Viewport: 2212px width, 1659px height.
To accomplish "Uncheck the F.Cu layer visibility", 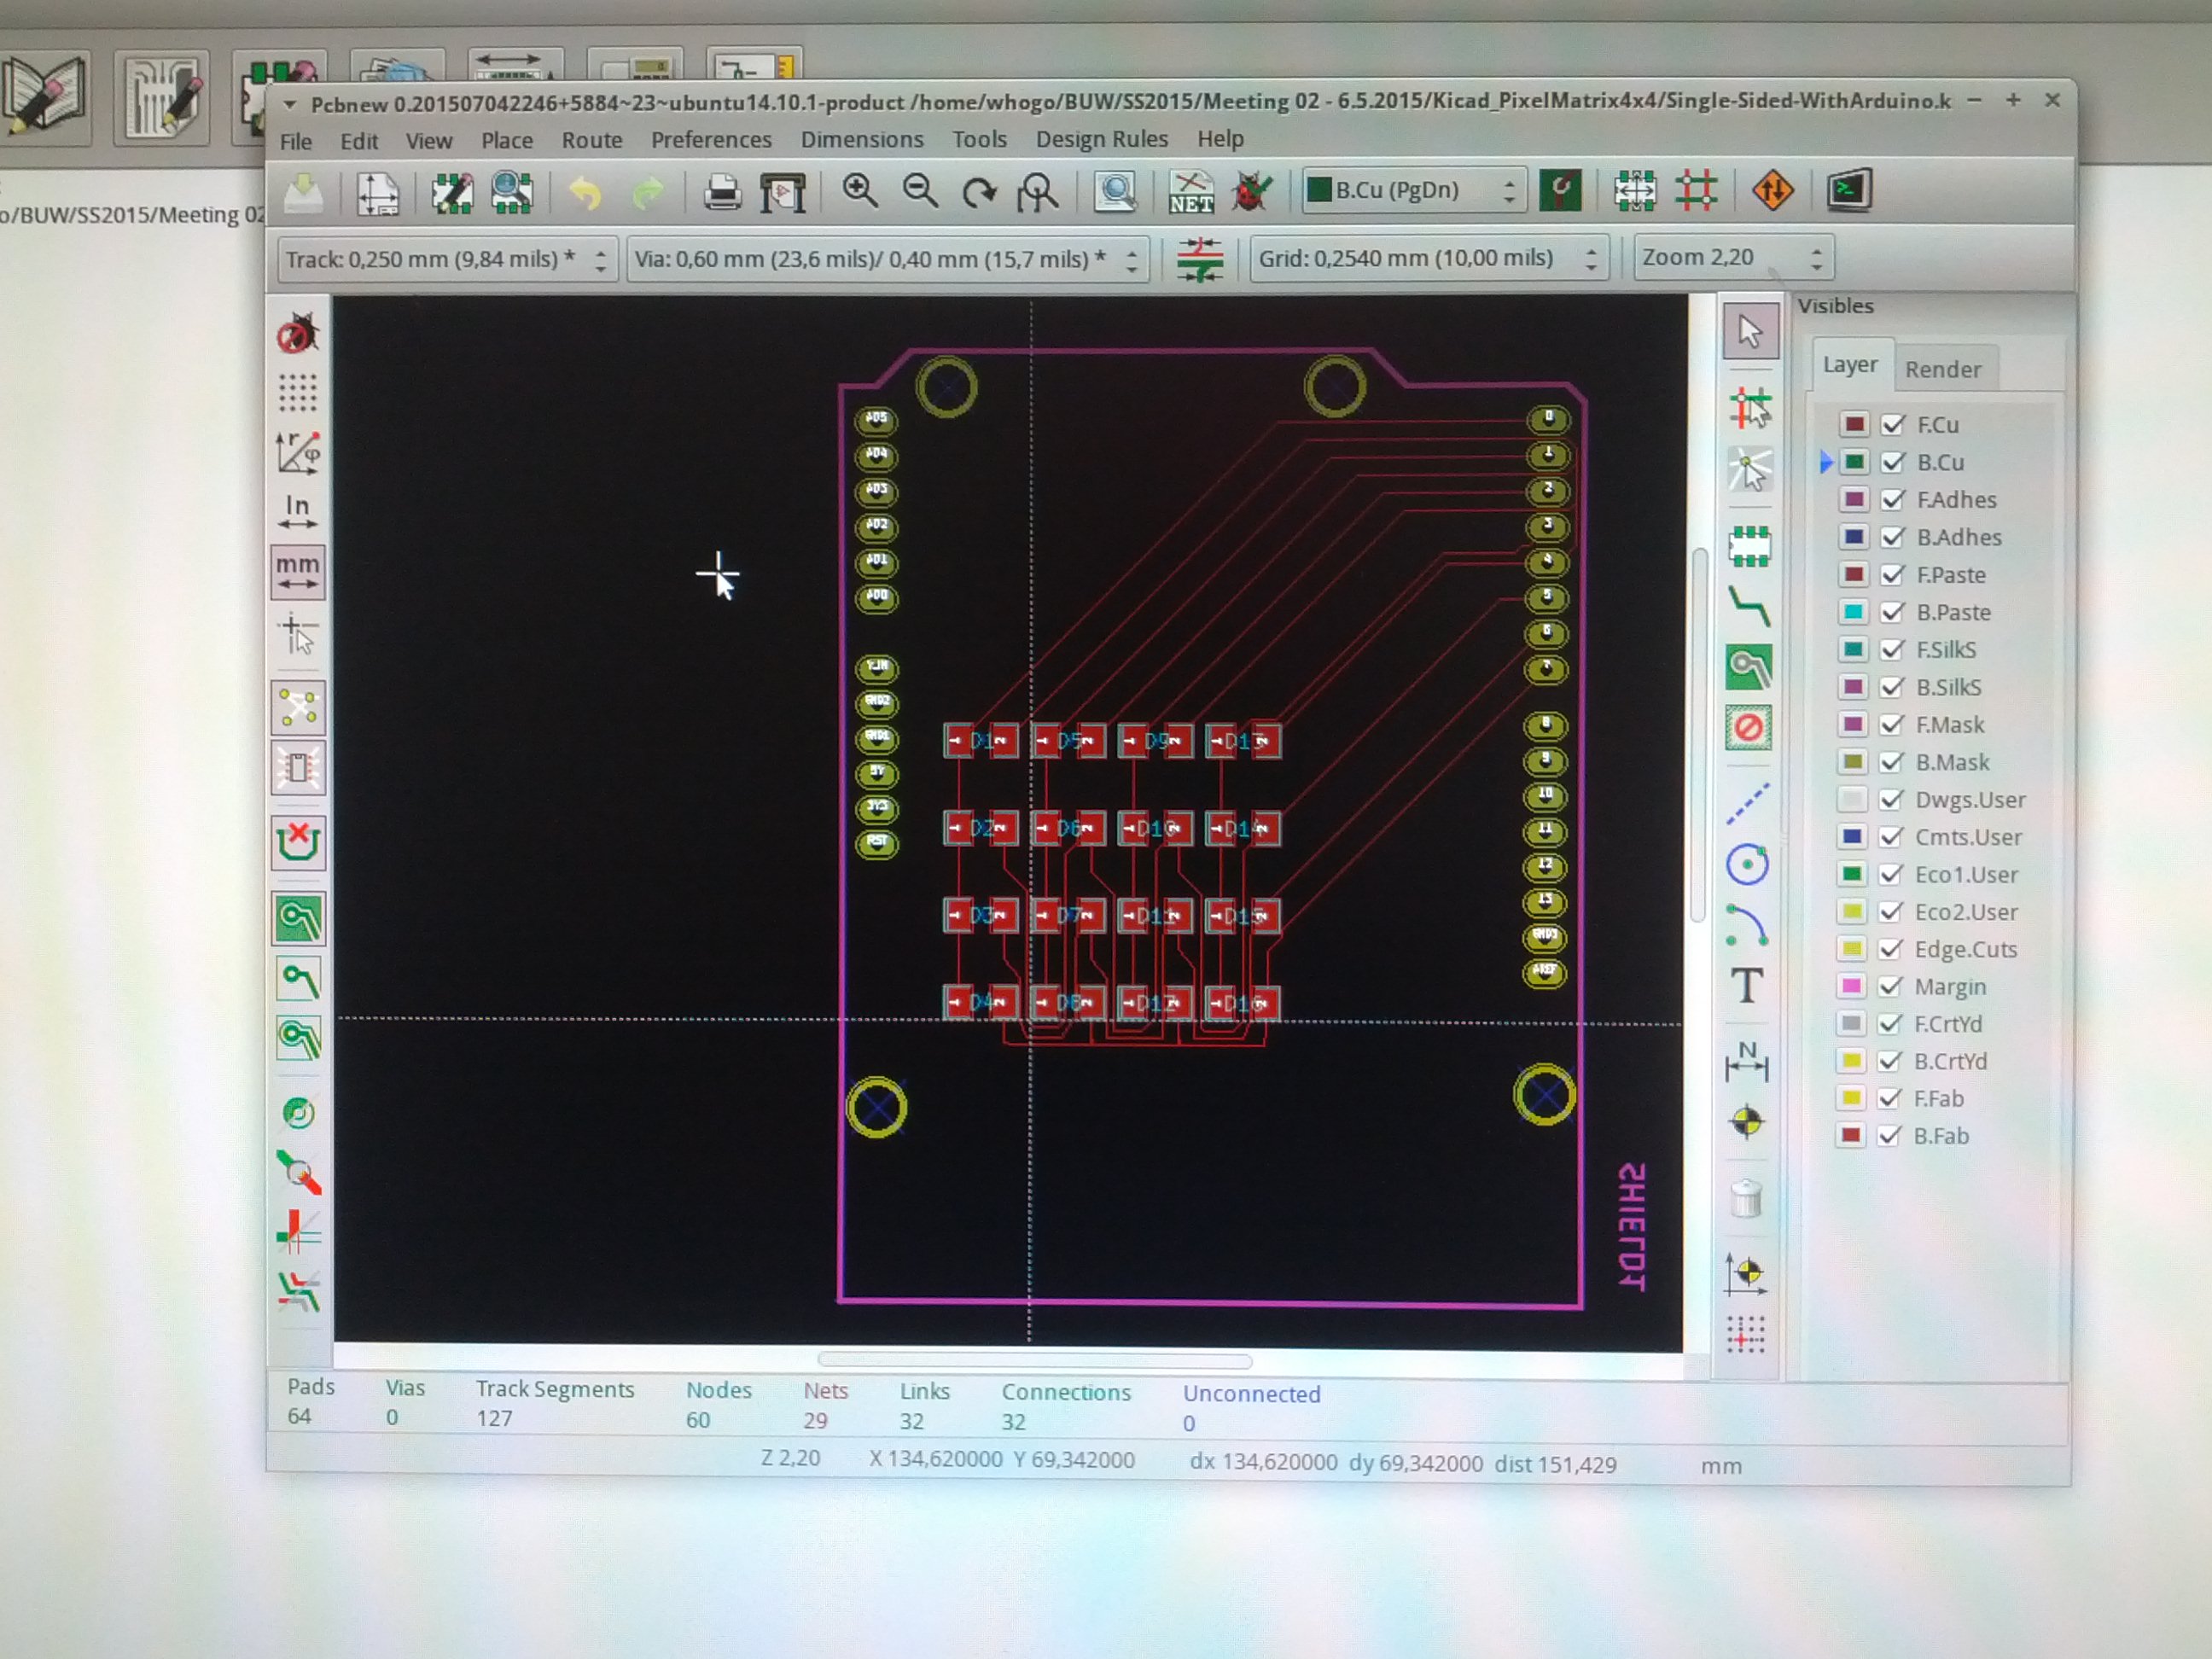I will pos(1892,425).
